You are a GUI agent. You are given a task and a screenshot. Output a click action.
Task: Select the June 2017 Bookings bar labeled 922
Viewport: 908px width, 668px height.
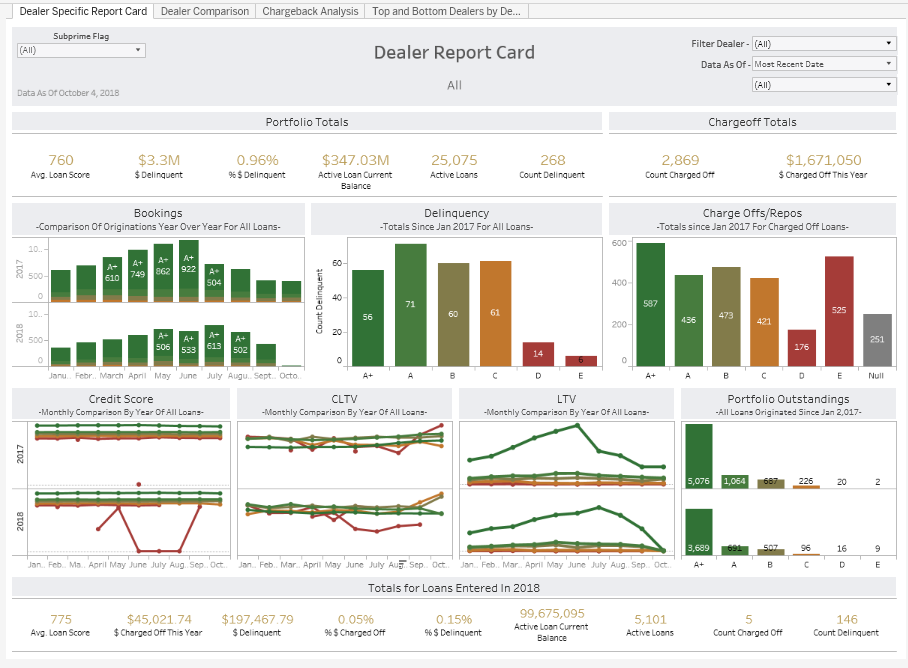[188, 268]
